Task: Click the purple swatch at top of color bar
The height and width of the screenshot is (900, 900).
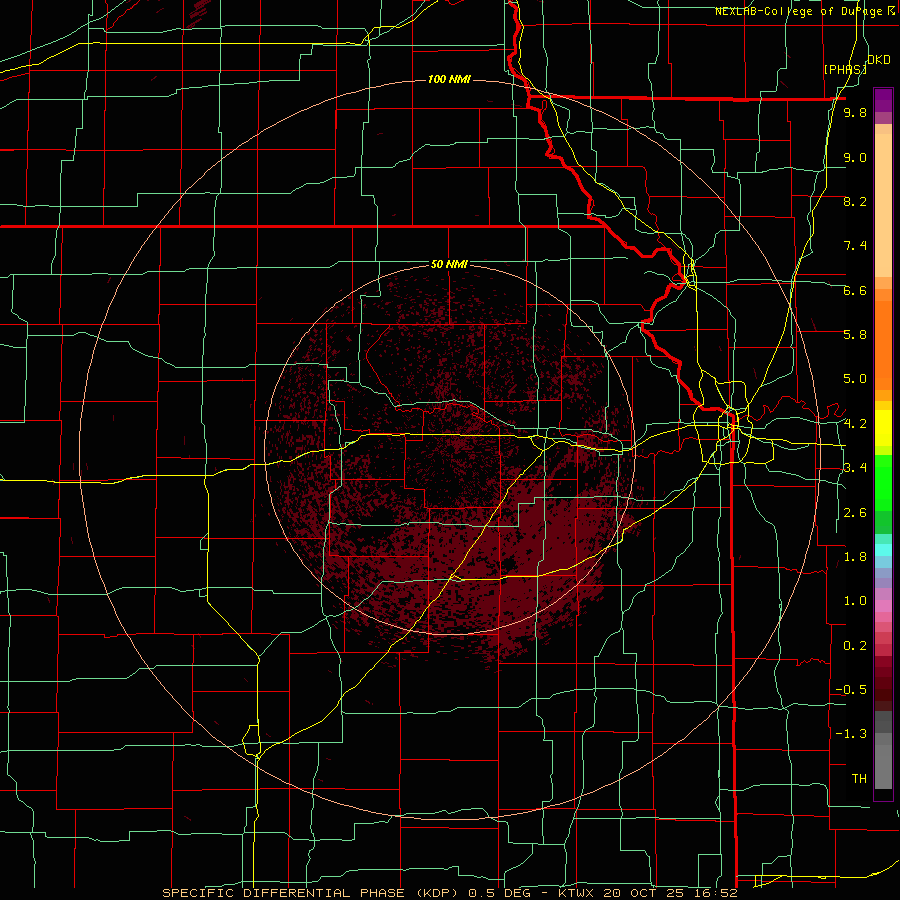Action: (883, 100)
